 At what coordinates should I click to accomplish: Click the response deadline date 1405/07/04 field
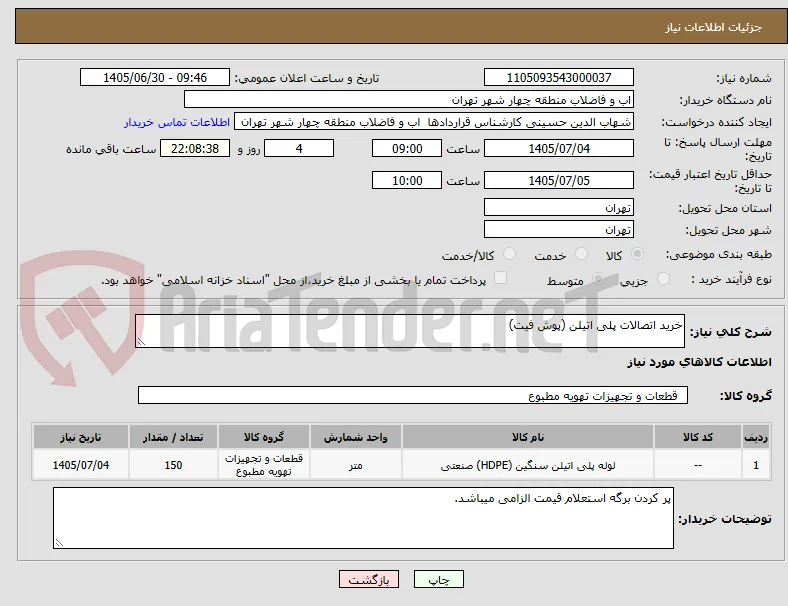[x=559, y=148]
